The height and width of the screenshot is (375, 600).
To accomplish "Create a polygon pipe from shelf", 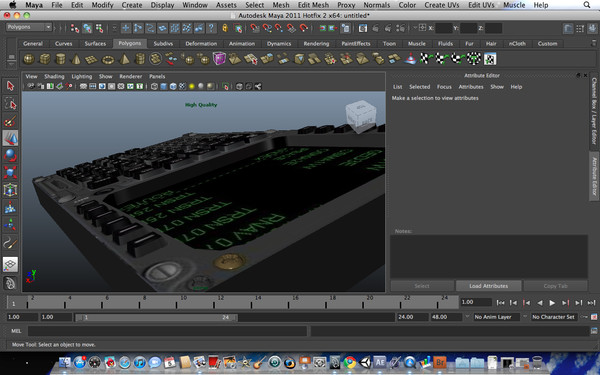I will 140,59.
